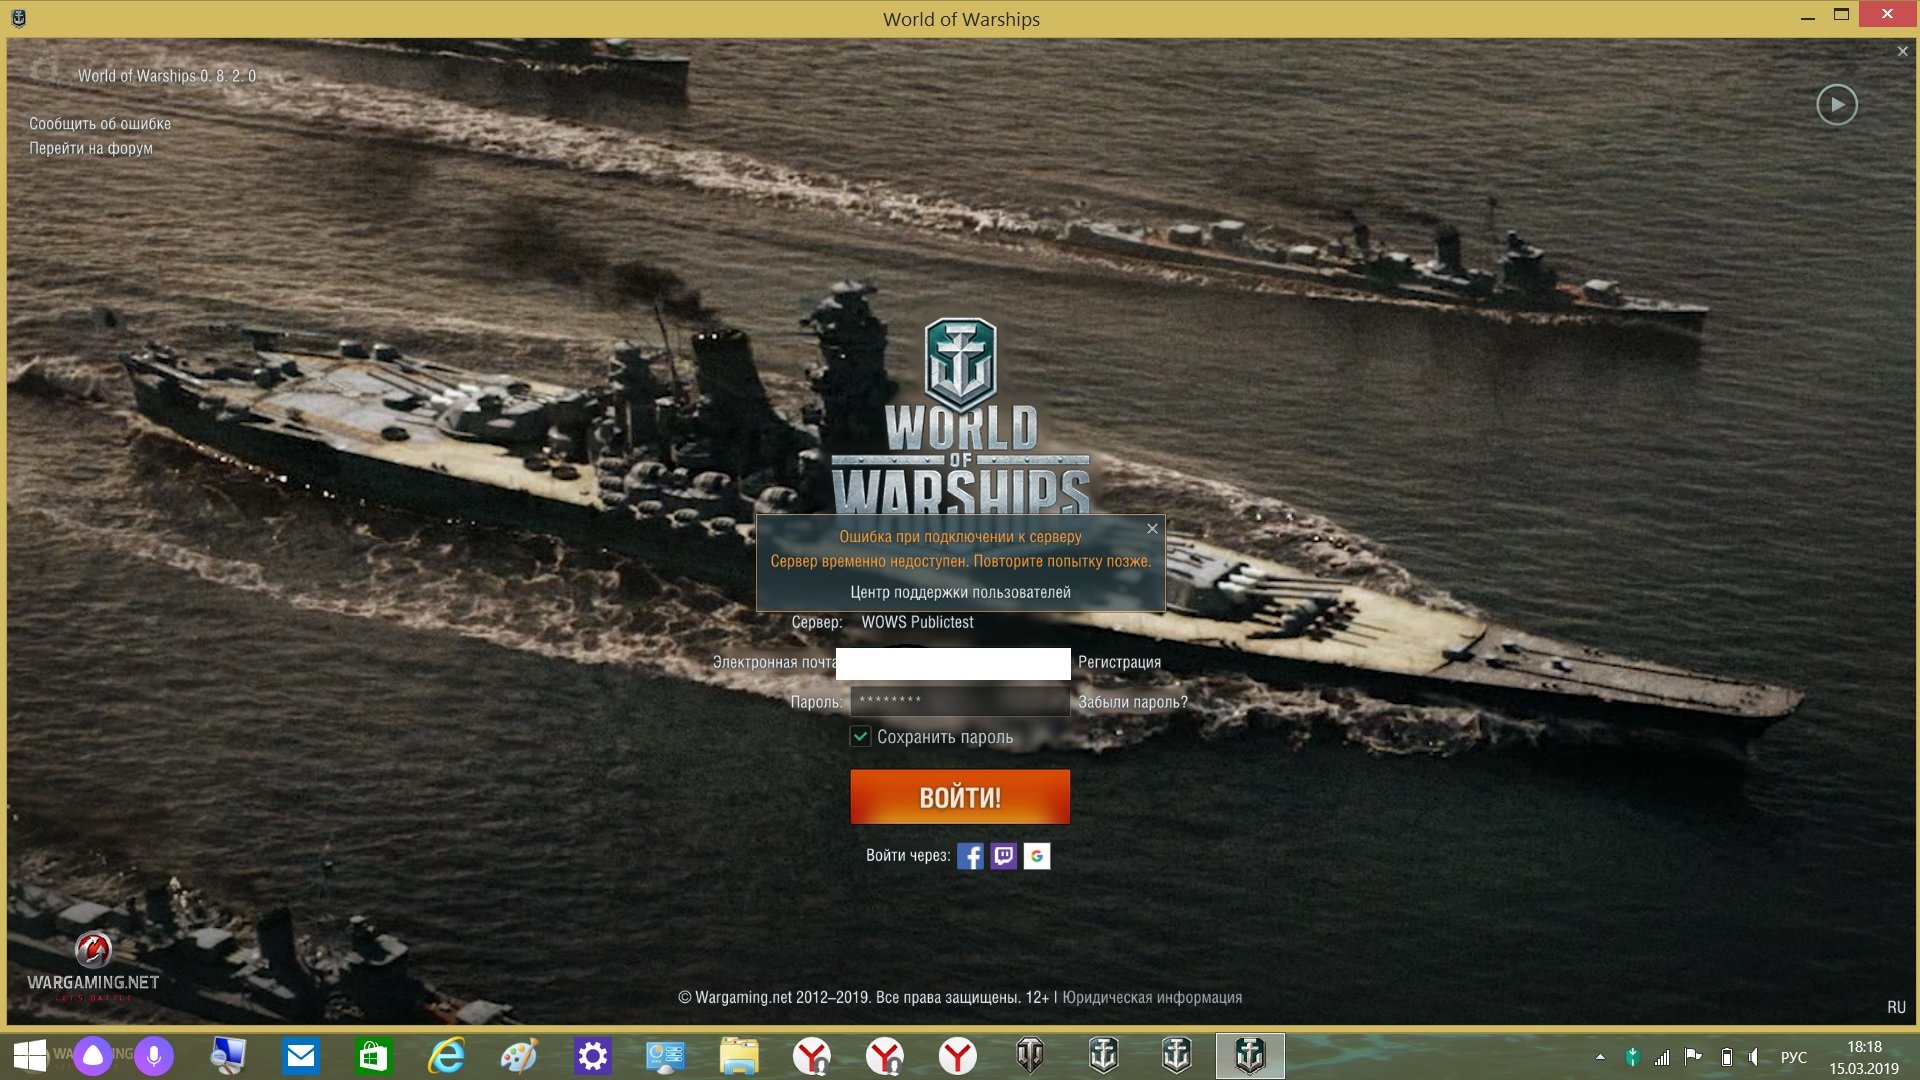Open the volume speaker tray icon
Image resolution: width=1920 pixels, height=1080 pixels.
coord(1754,1057)
